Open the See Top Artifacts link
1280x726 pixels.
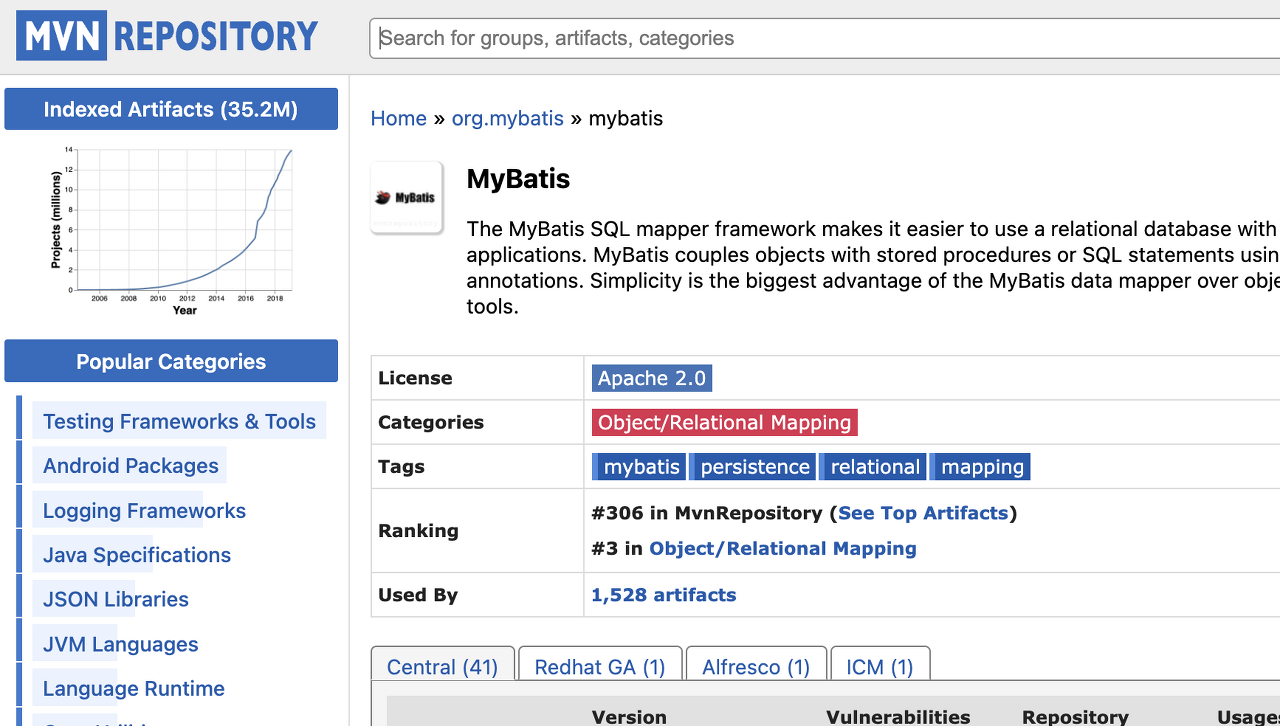click(923, 513)
